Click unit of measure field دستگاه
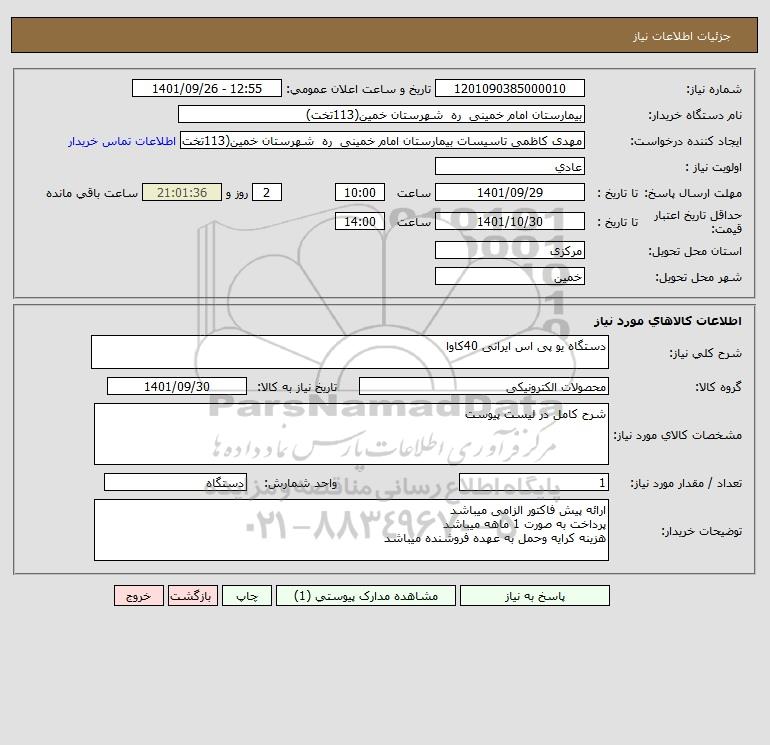The width and height of the screenshot is (770, 745). pyautogui.click(x=175, y=482)
